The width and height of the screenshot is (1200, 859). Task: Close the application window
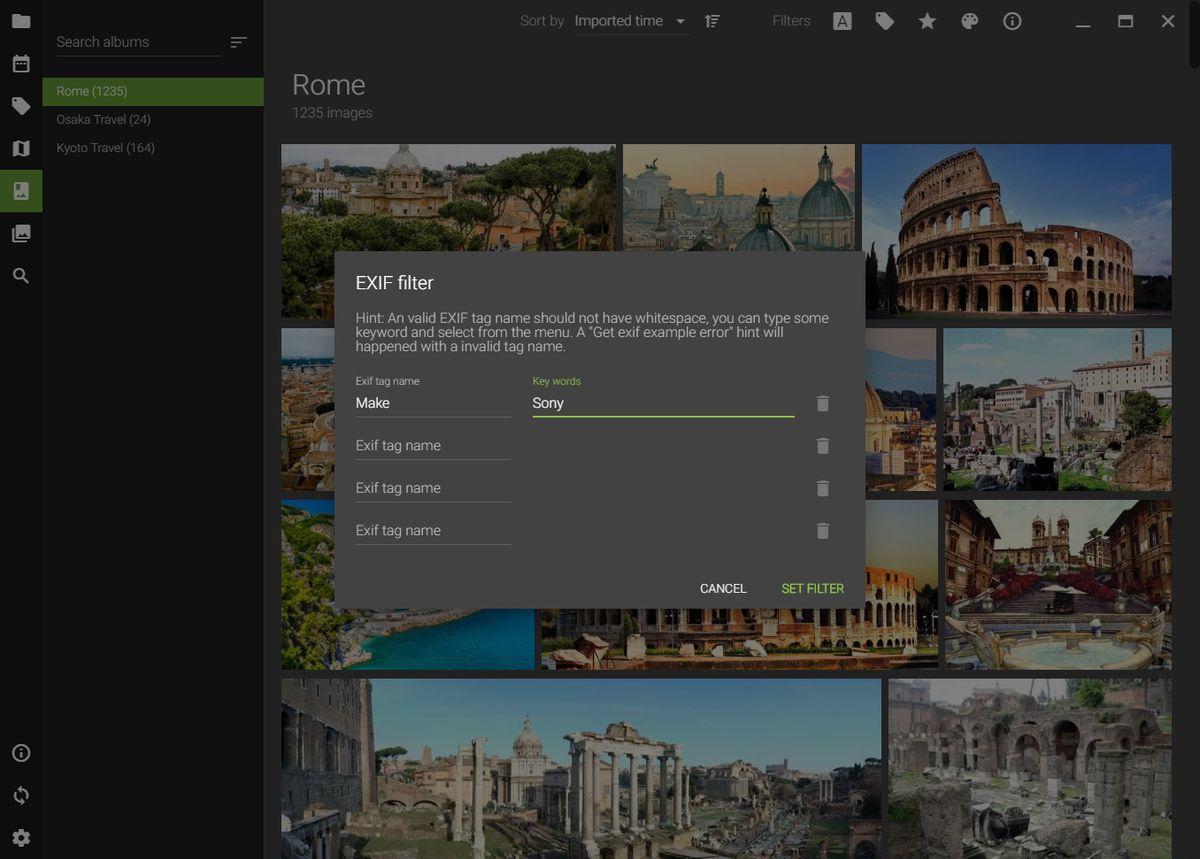[x=1168, y=21]
